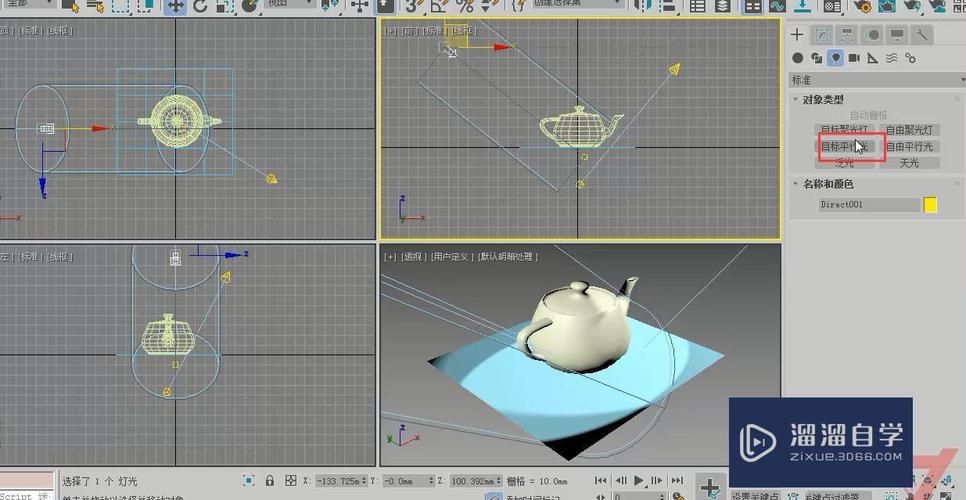Switch to the Modify panel tab
The width and height of the screenshot is (966, 500).
click(822, 35)
